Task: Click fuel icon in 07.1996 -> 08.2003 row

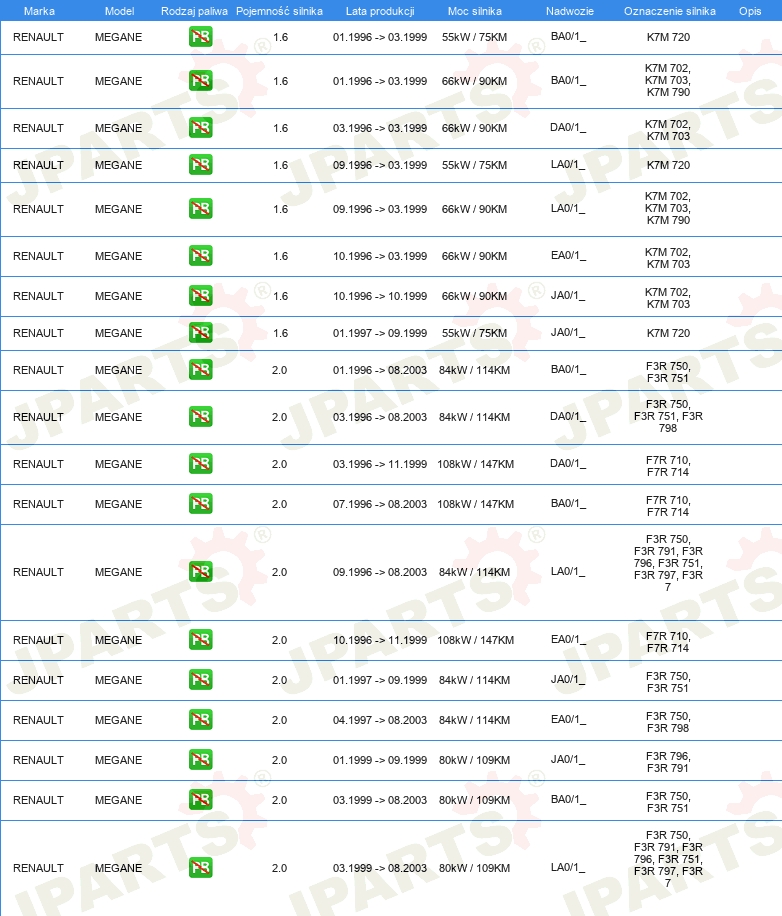Action: coord(200,504)
